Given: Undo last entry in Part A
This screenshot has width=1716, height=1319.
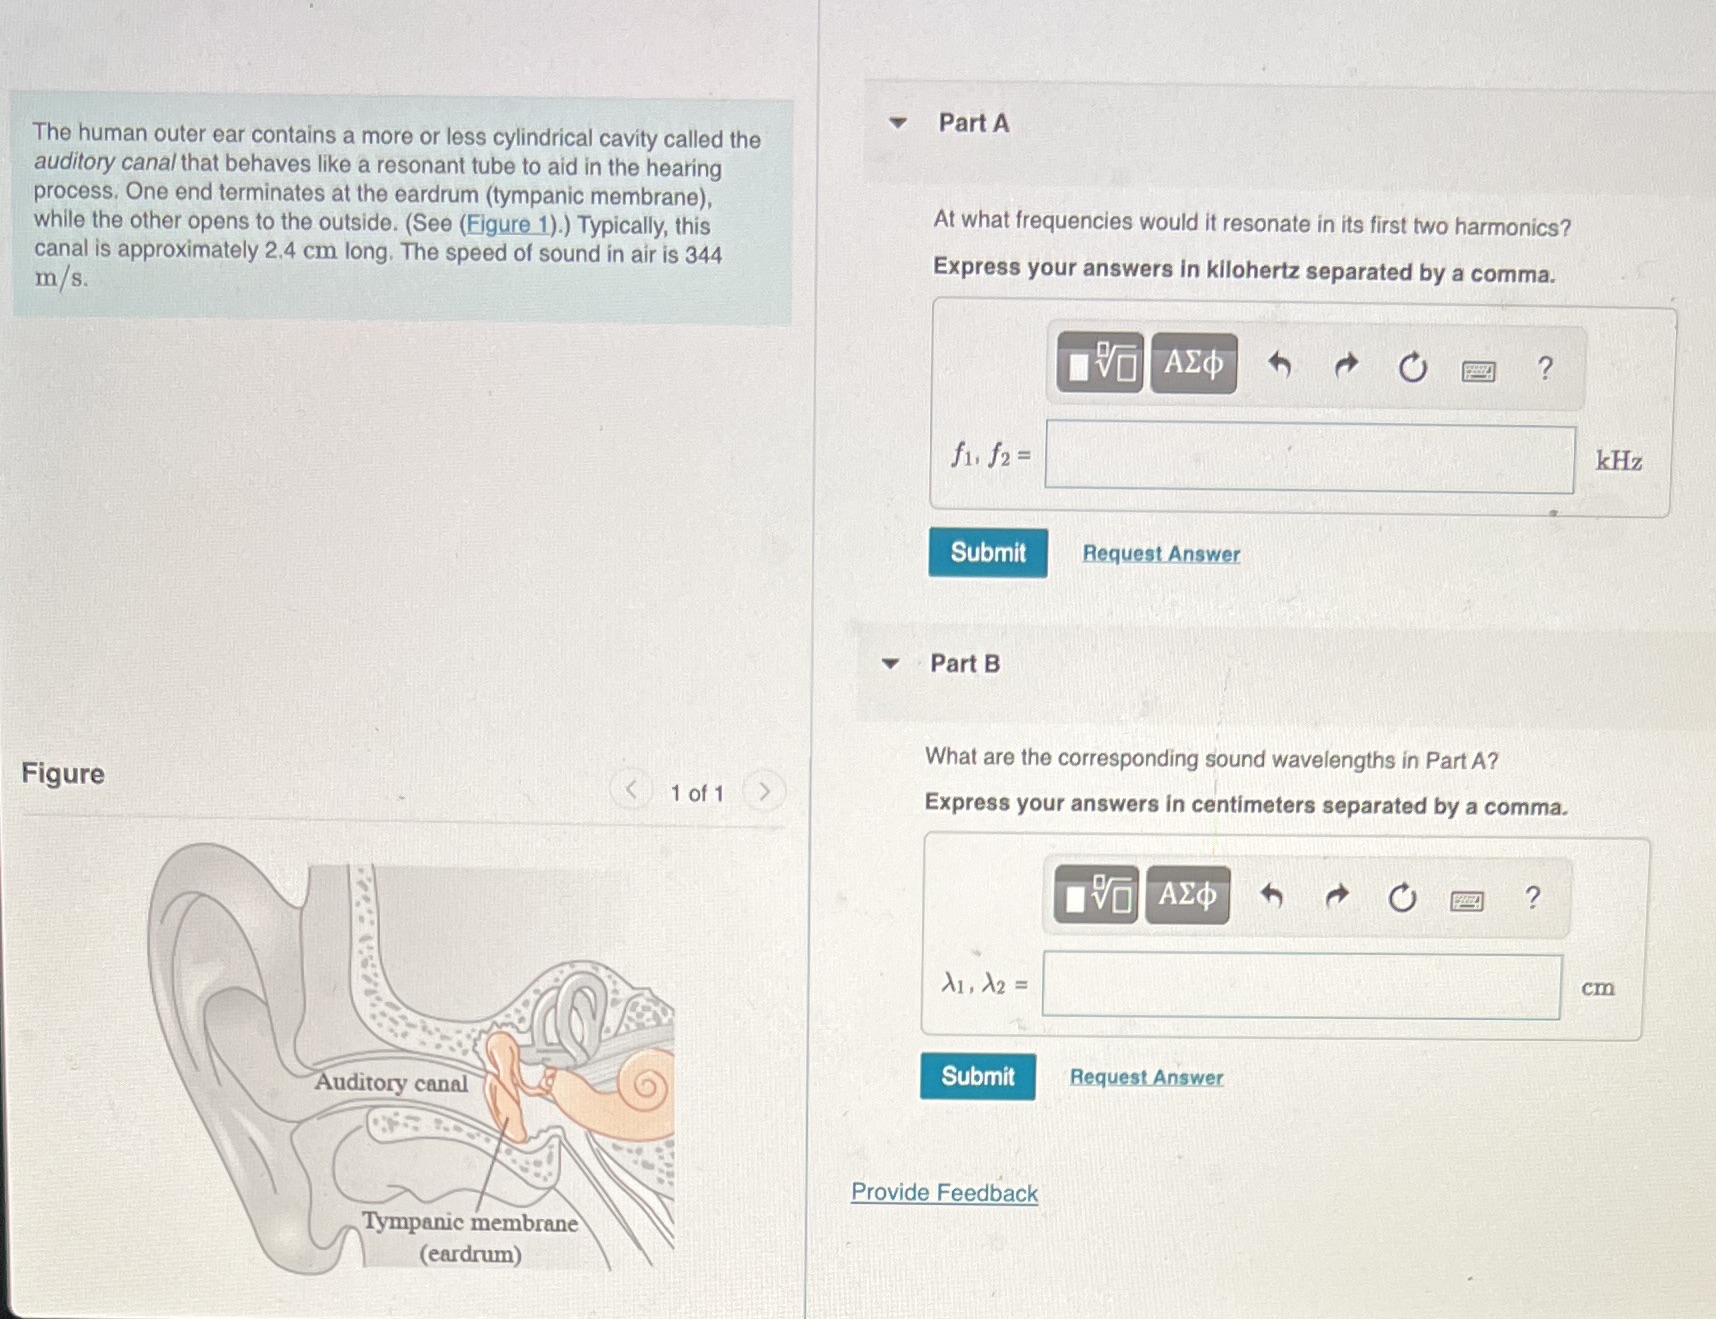Looking at the screenshot, I should [x=1279, y=365].
